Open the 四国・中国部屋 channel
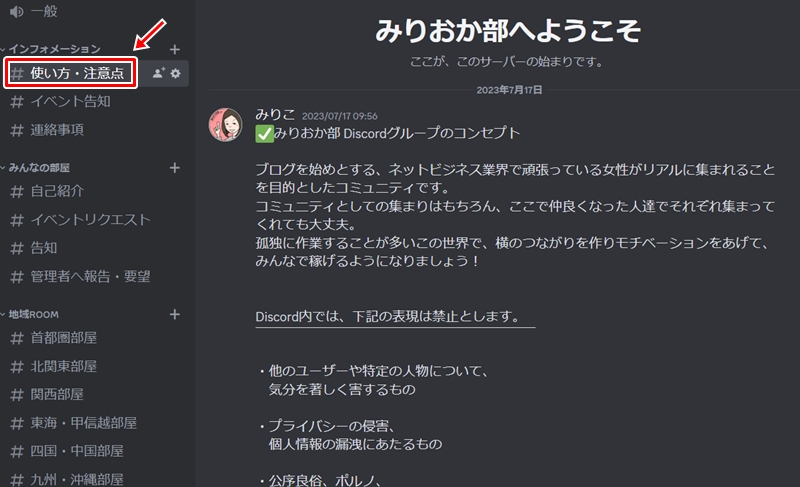This screenshot has width=800, height=487. pyautogui.click(x=77, y=451)
